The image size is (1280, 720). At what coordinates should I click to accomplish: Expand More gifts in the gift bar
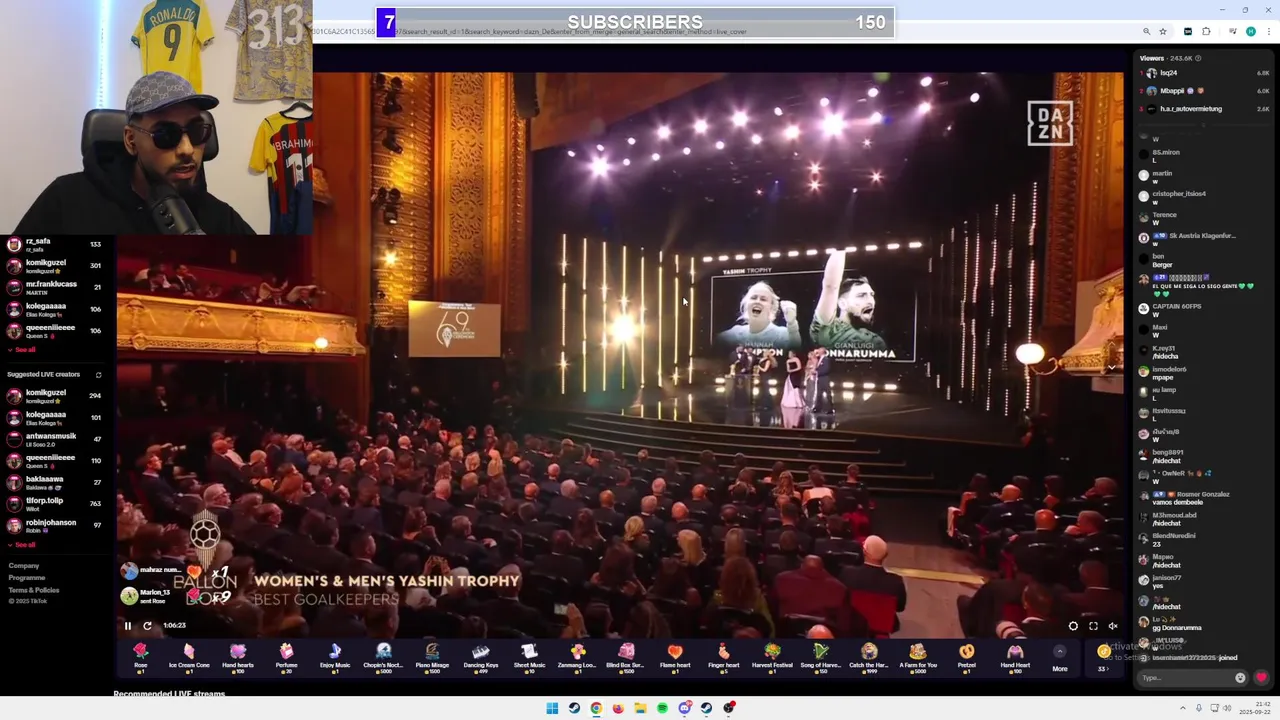(x=1060, y=660)
